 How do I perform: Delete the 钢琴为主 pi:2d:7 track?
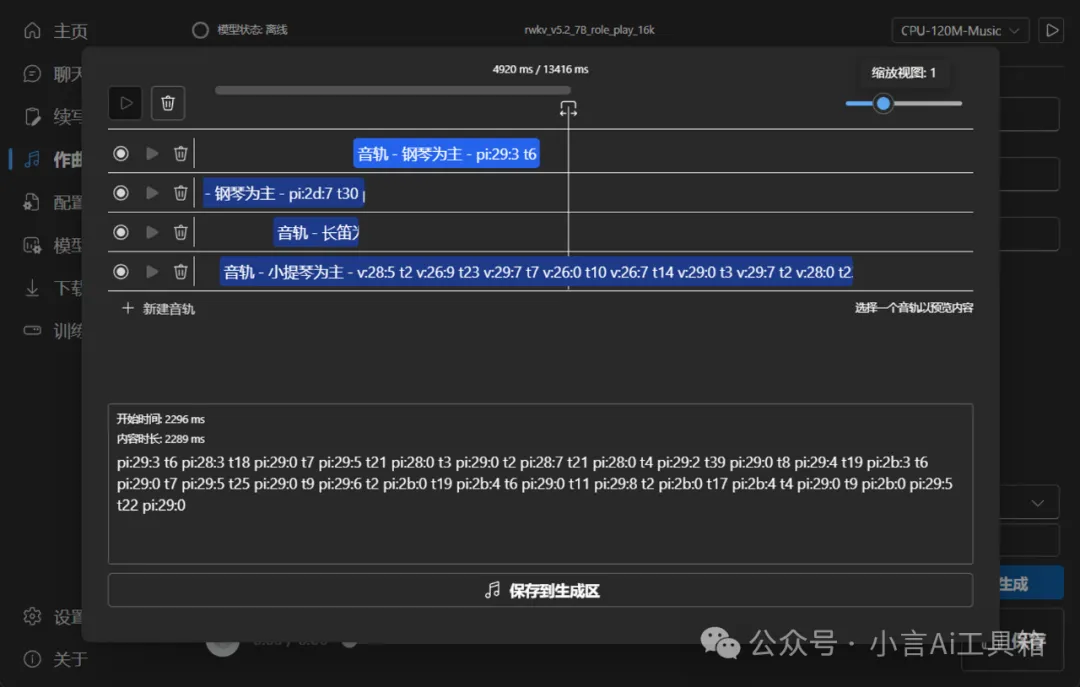click(x=180, y=193)
